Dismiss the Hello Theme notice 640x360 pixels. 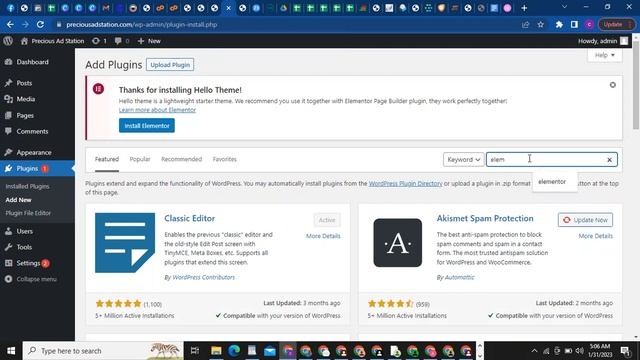(x=613, y=85)
